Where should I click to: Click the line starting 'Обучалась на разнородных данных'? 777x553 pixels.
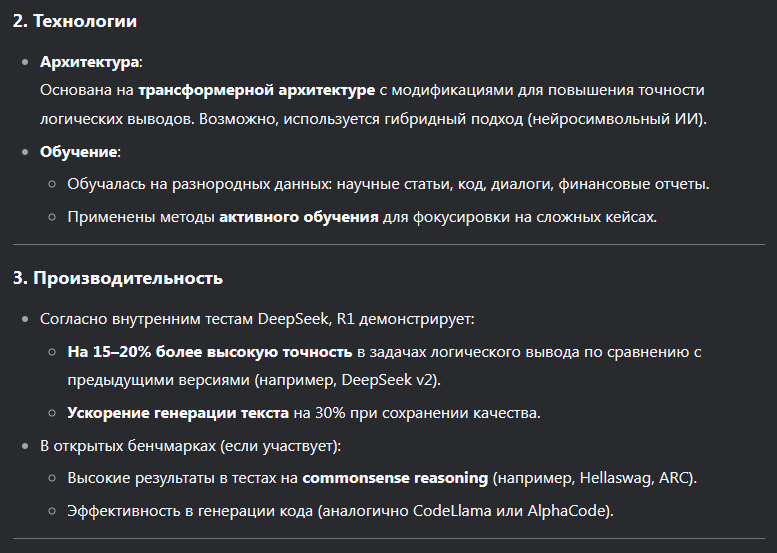(x=388, y=184)
